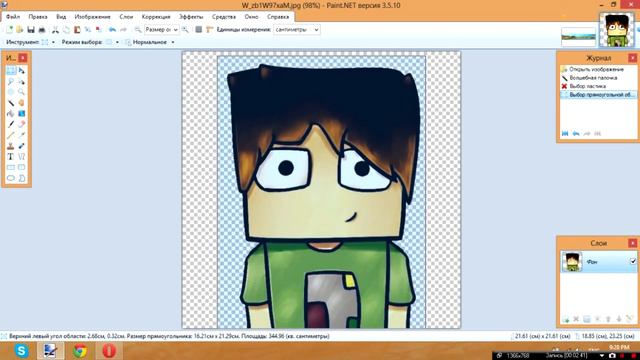Select the Freeform Shape tool
Image resolution: width=640 pixels, height=360 pixels.
point(21,178)
